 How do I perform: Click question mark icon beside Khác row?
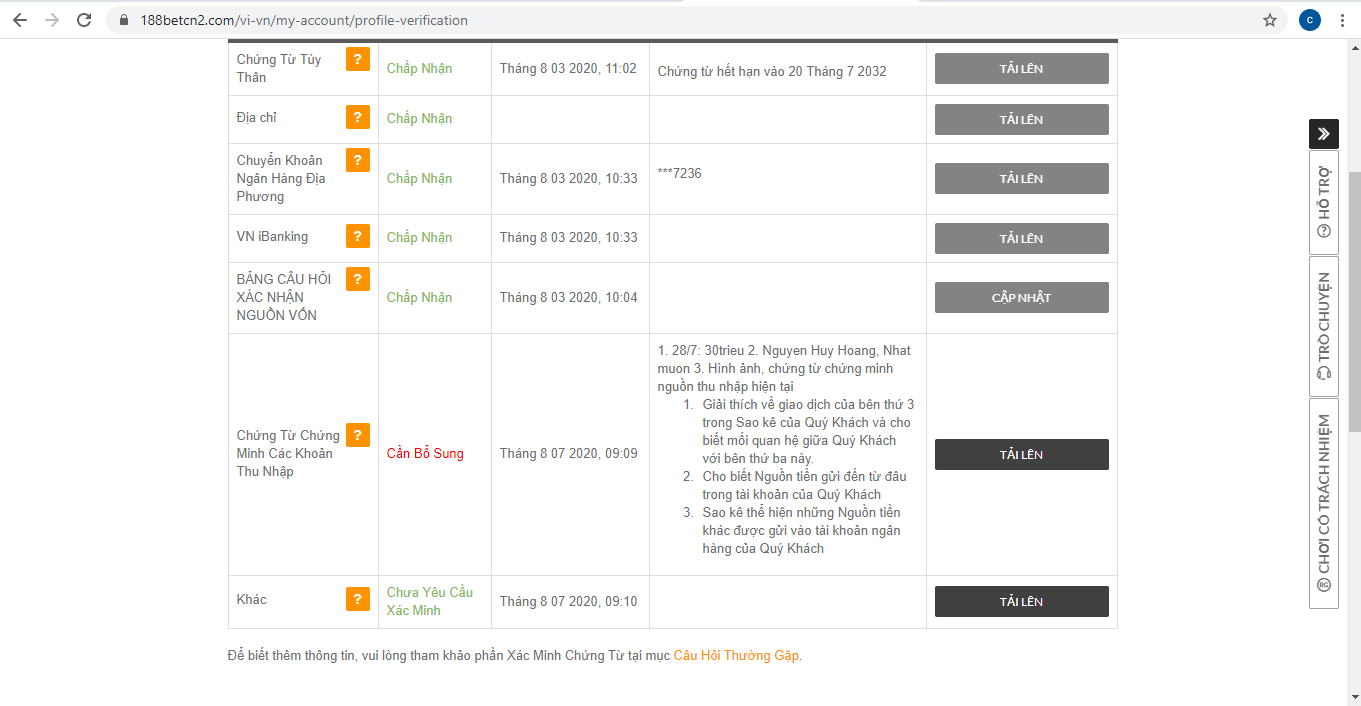tap(357, 600)
